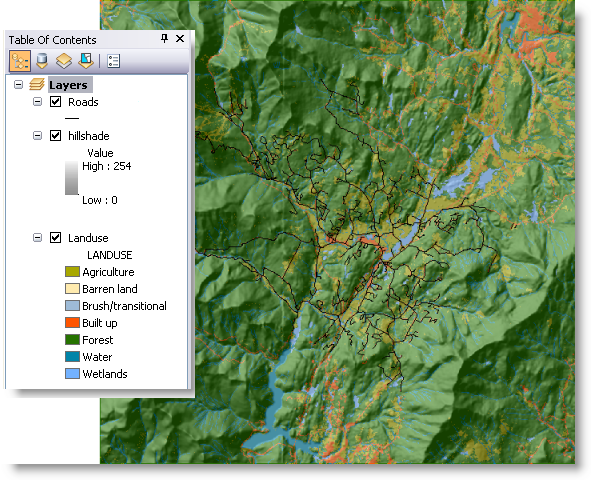Switch to List By Source view
The height and width of the screenshot is (480, 591).
[42, 61]
